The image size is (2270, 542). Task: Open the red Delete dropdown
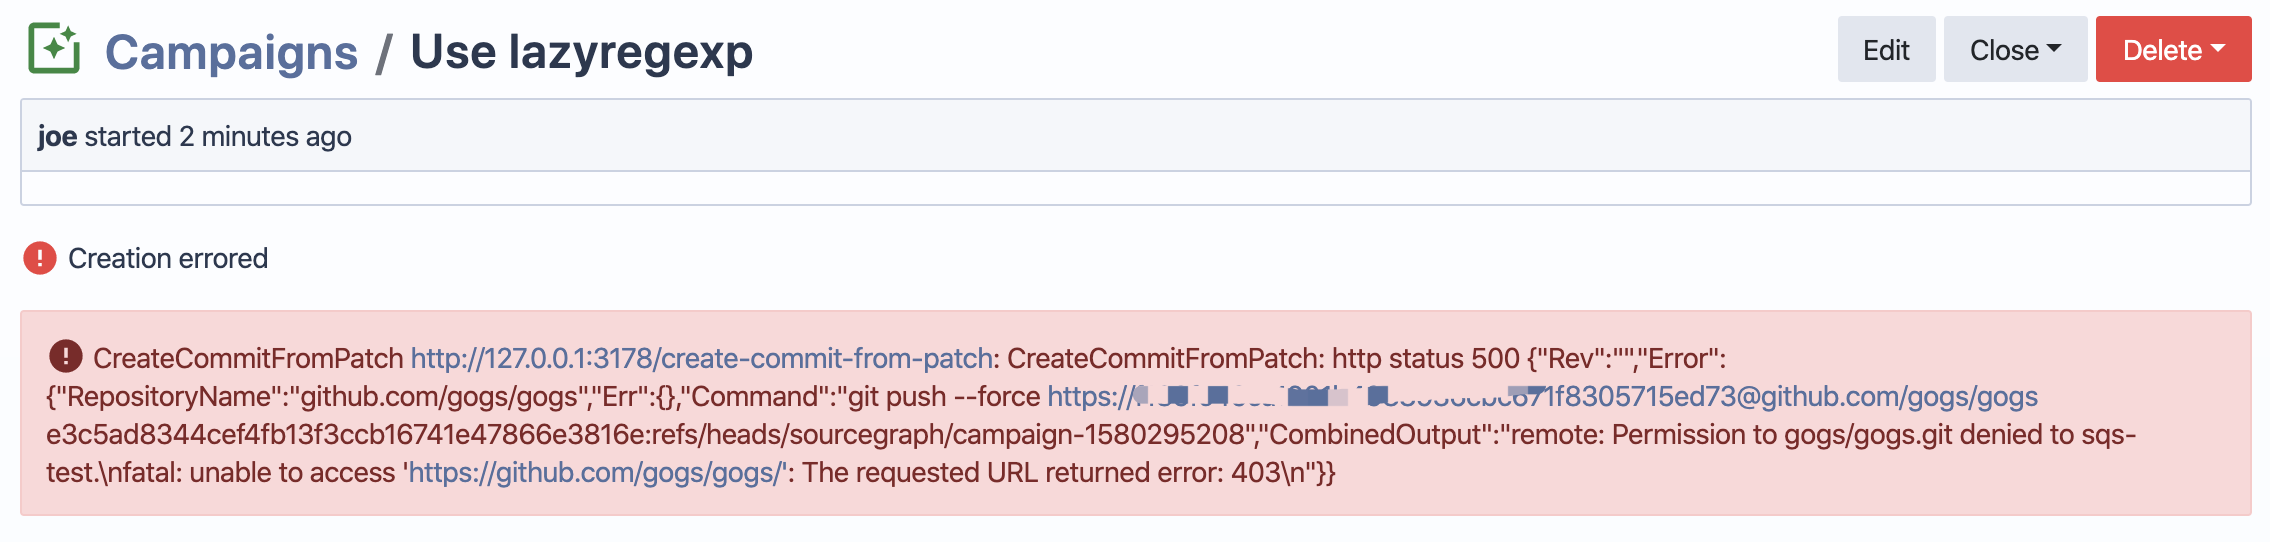tap(2173, 49)
